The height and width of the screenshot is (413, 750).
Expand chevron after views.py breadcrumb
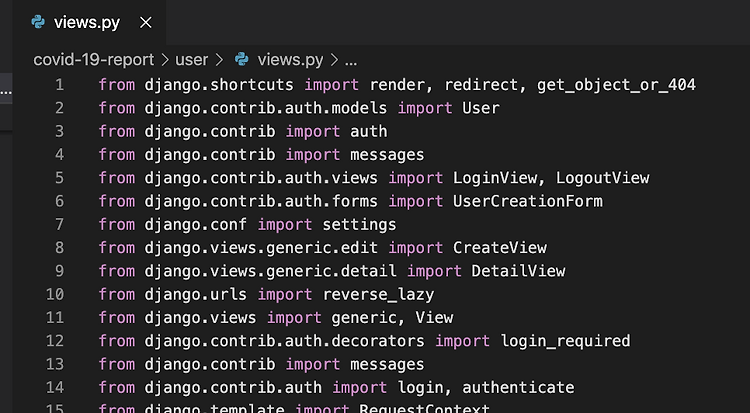334,60
